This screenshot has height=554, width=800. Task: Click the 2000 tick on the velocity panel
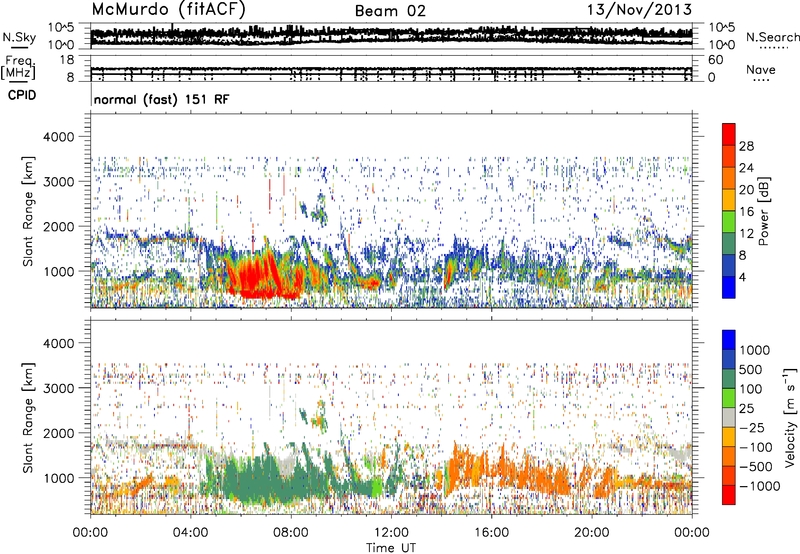[58, 433]
